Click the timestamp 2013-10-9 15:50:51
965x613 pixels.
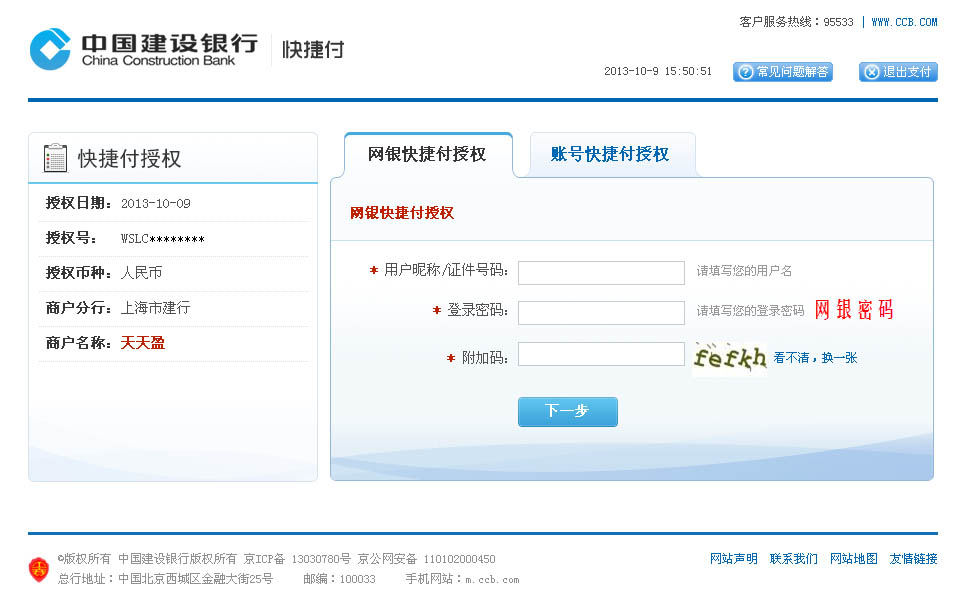coord(658,71)
